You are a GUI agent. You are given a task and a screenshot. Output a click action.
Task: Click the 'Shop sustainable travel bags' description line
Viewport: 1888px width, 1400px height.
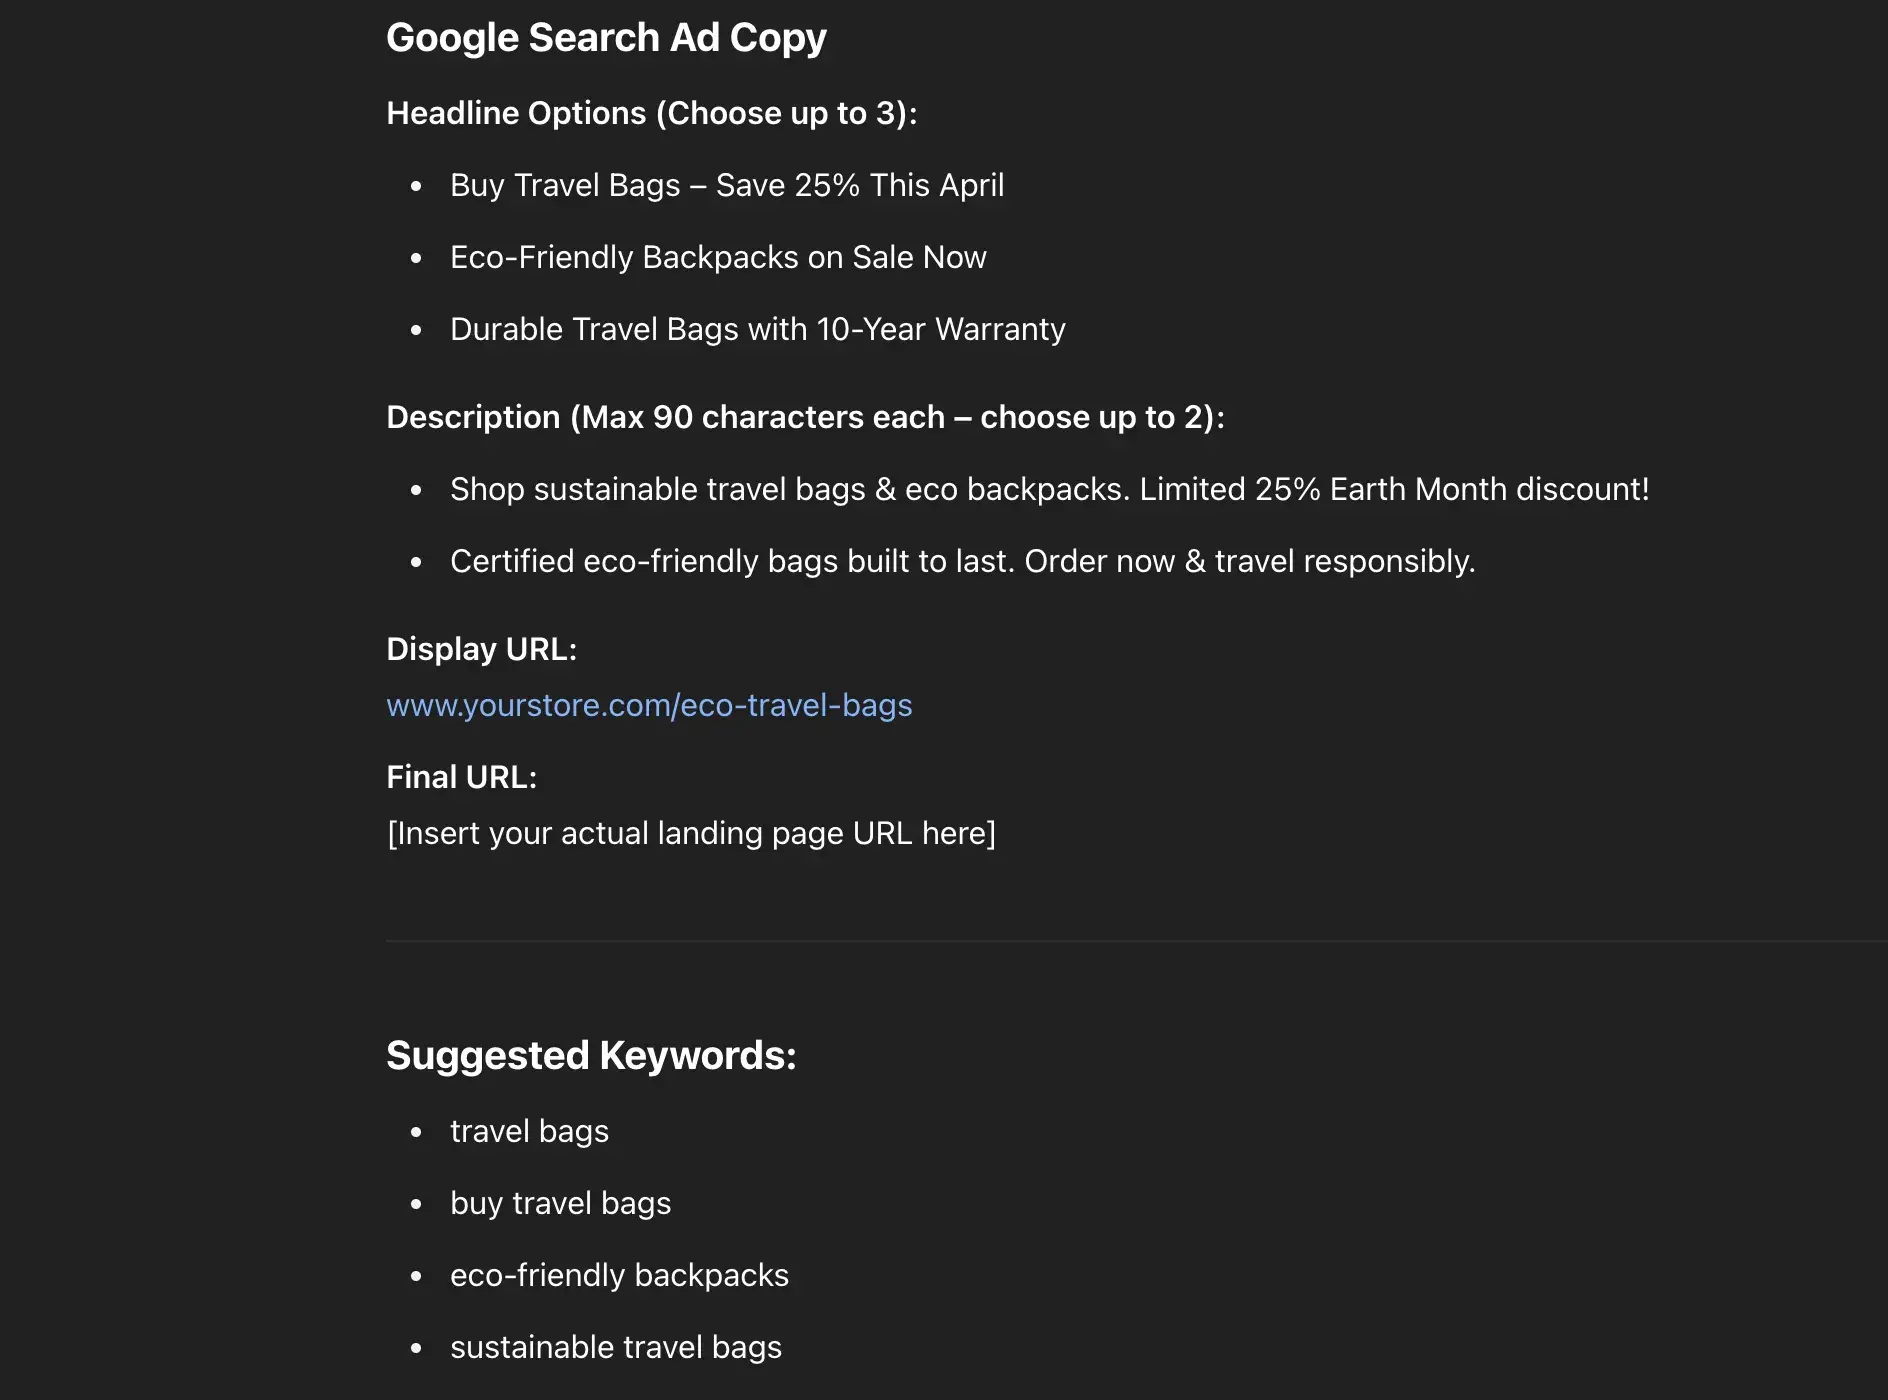tap(1048, 489)
